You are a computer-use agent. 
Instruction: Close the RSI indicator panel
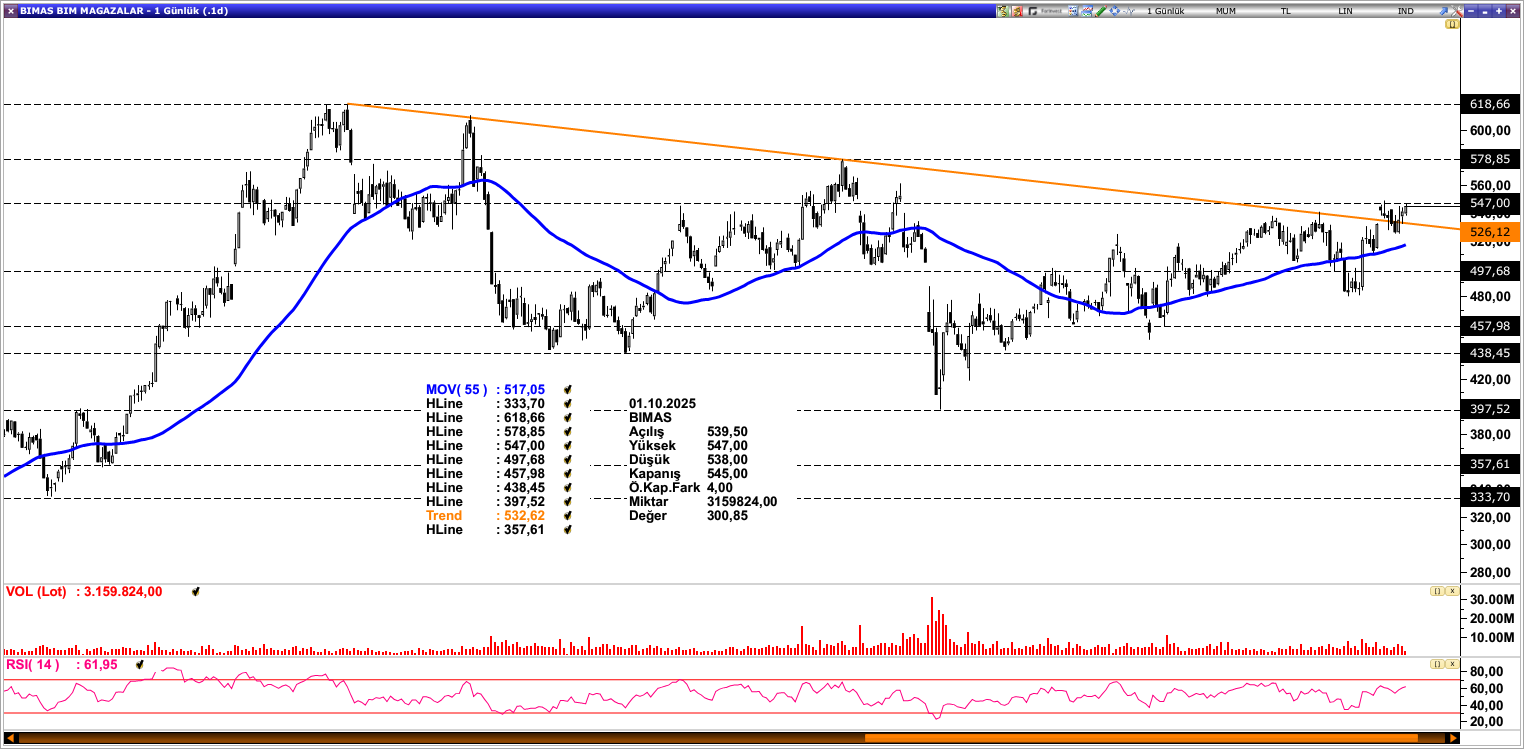tap(1452, 664)
